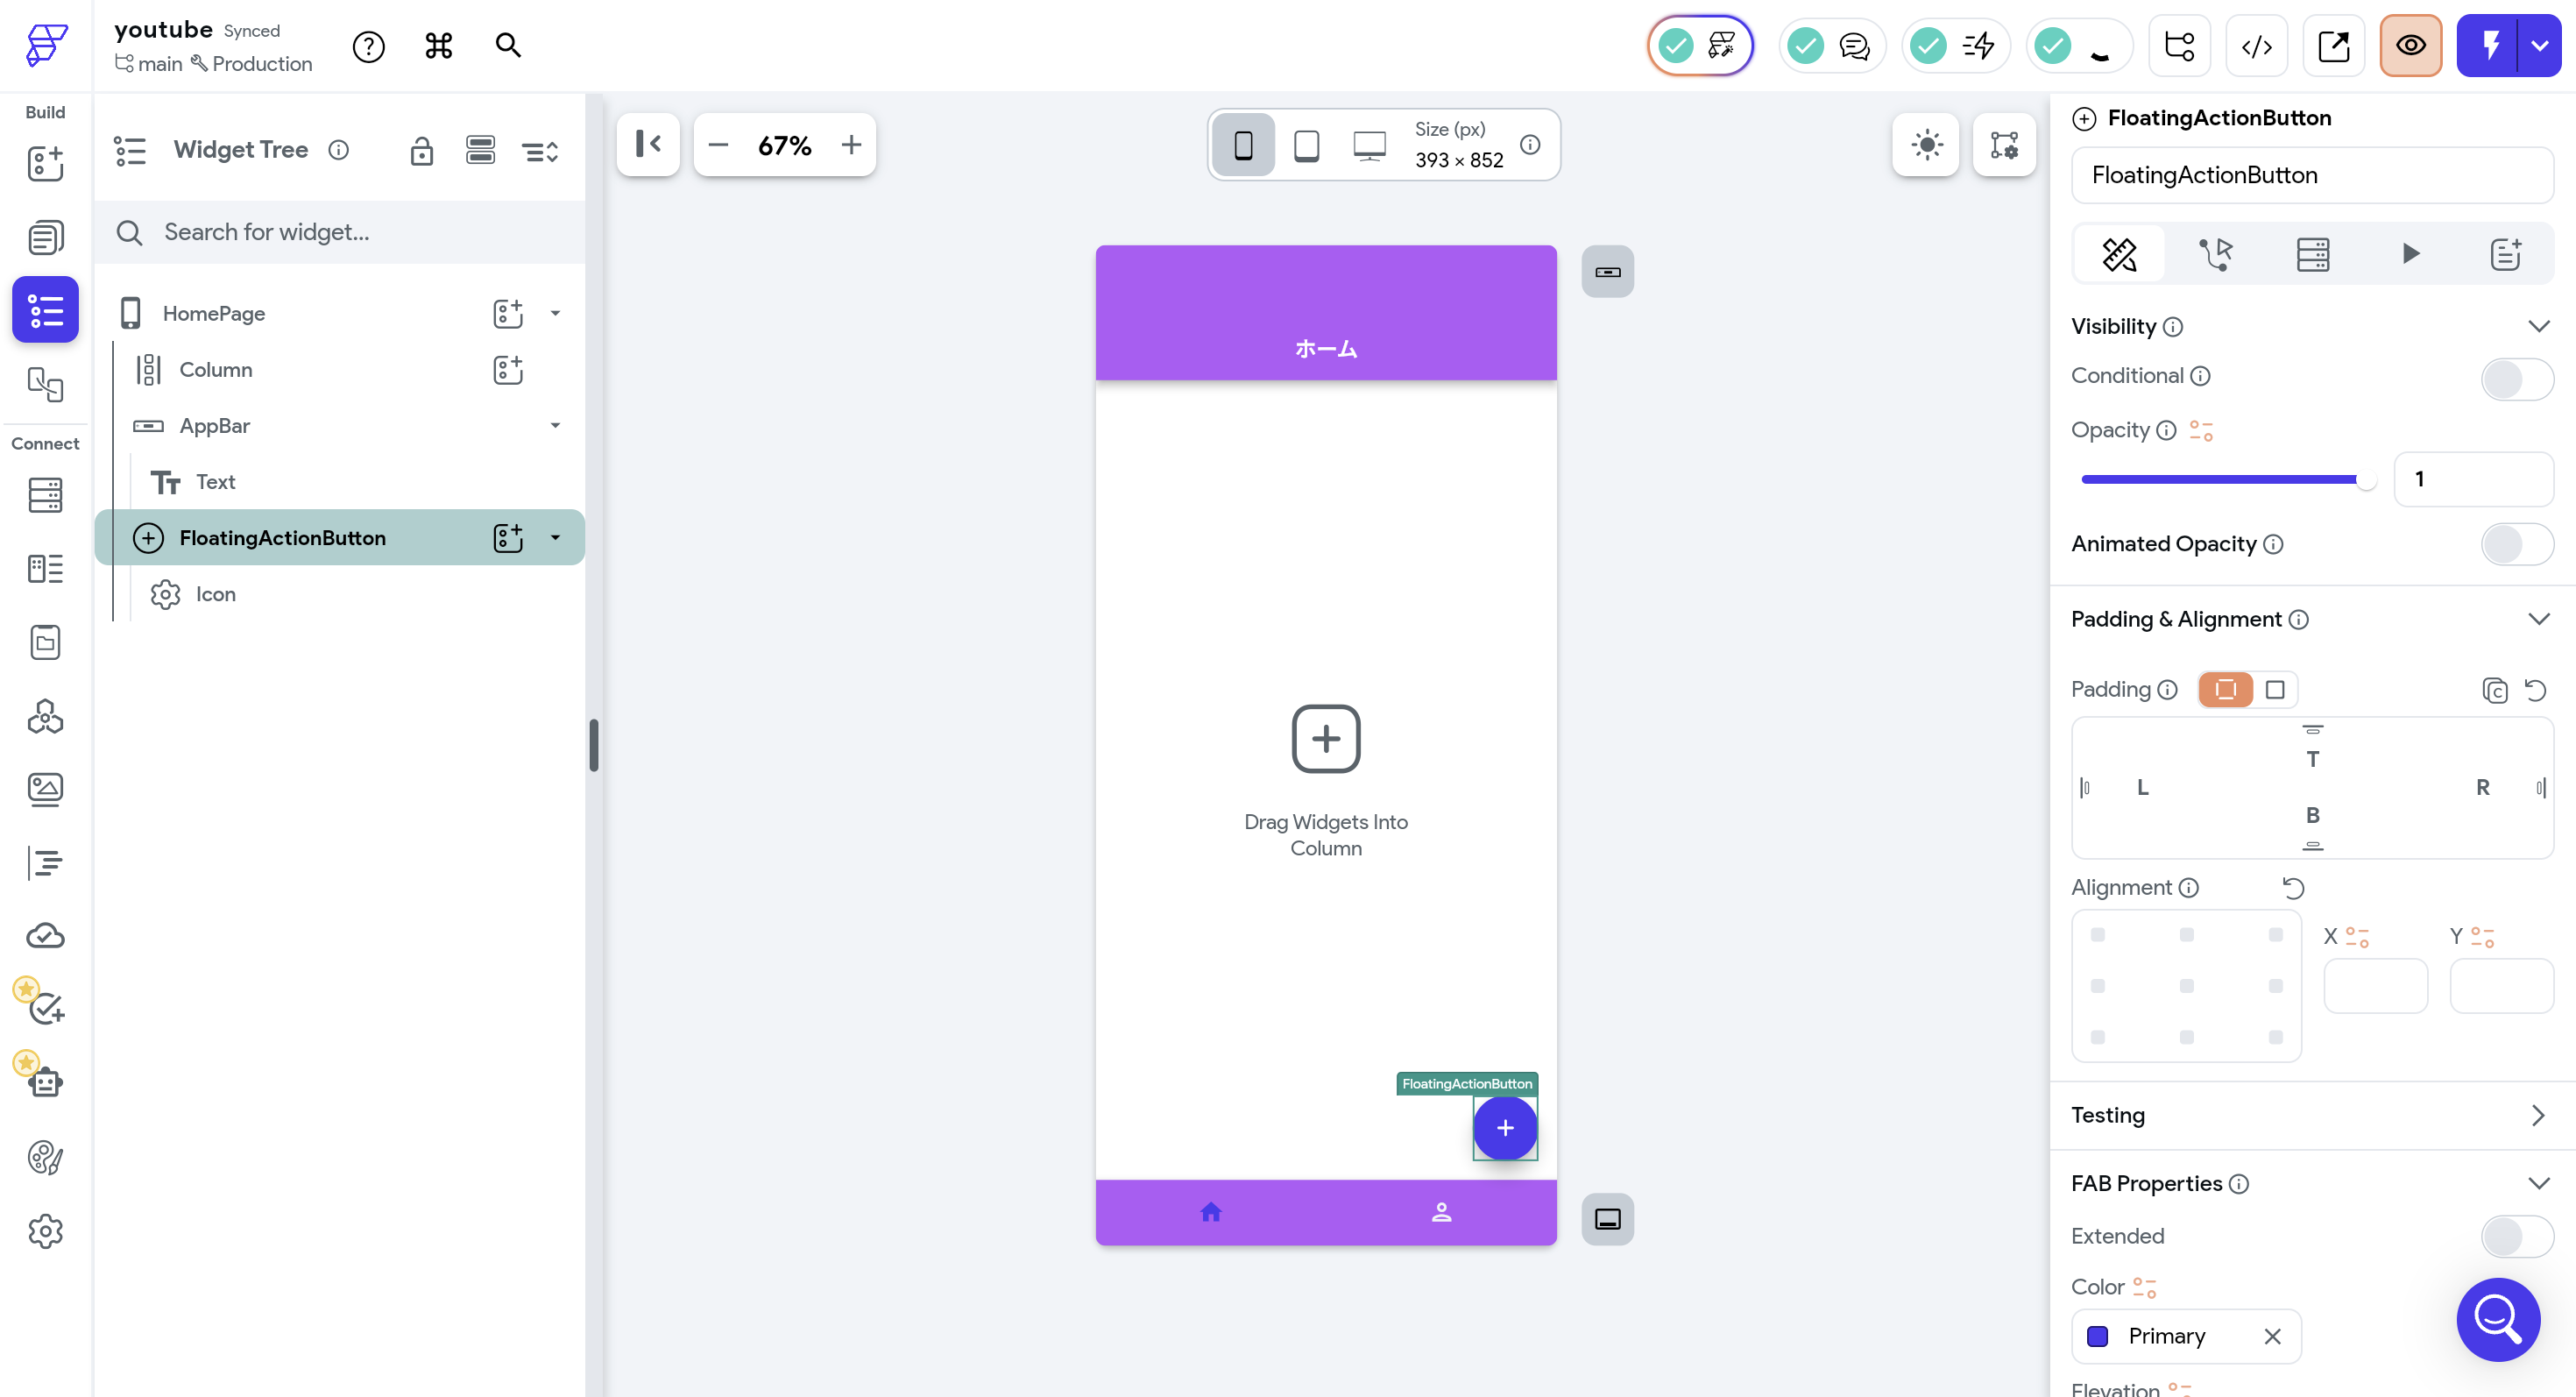Collapse the Padding & Alignment section

pyautogui.click(x=2538, y=619)
